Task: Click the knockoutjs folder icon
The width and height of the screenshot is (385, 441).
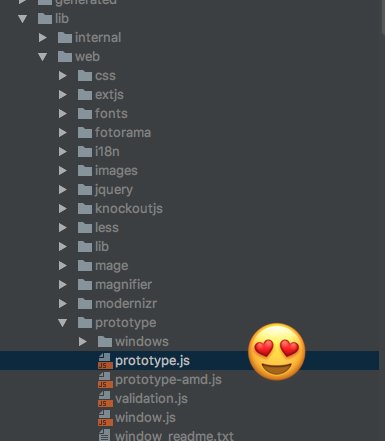Action: click(85, 208)
